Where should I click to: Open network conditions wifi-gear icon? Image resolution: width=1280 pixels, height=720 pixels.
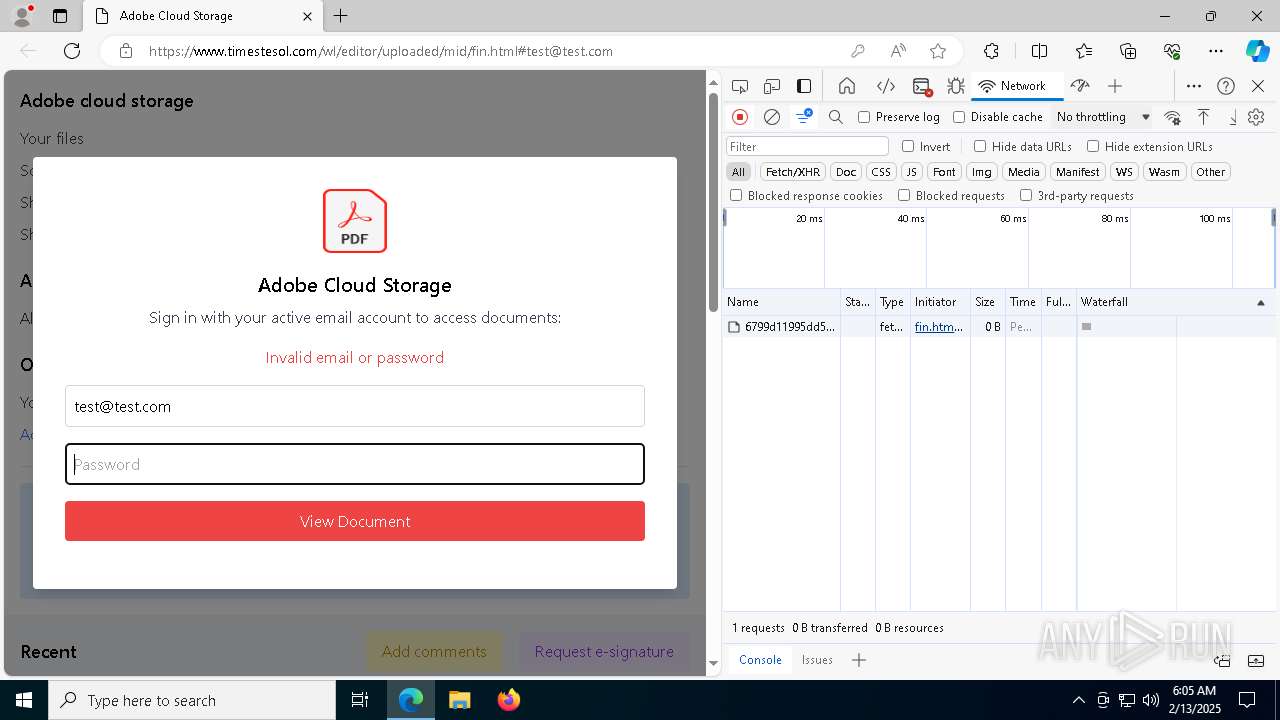[x=1172, y=117]
